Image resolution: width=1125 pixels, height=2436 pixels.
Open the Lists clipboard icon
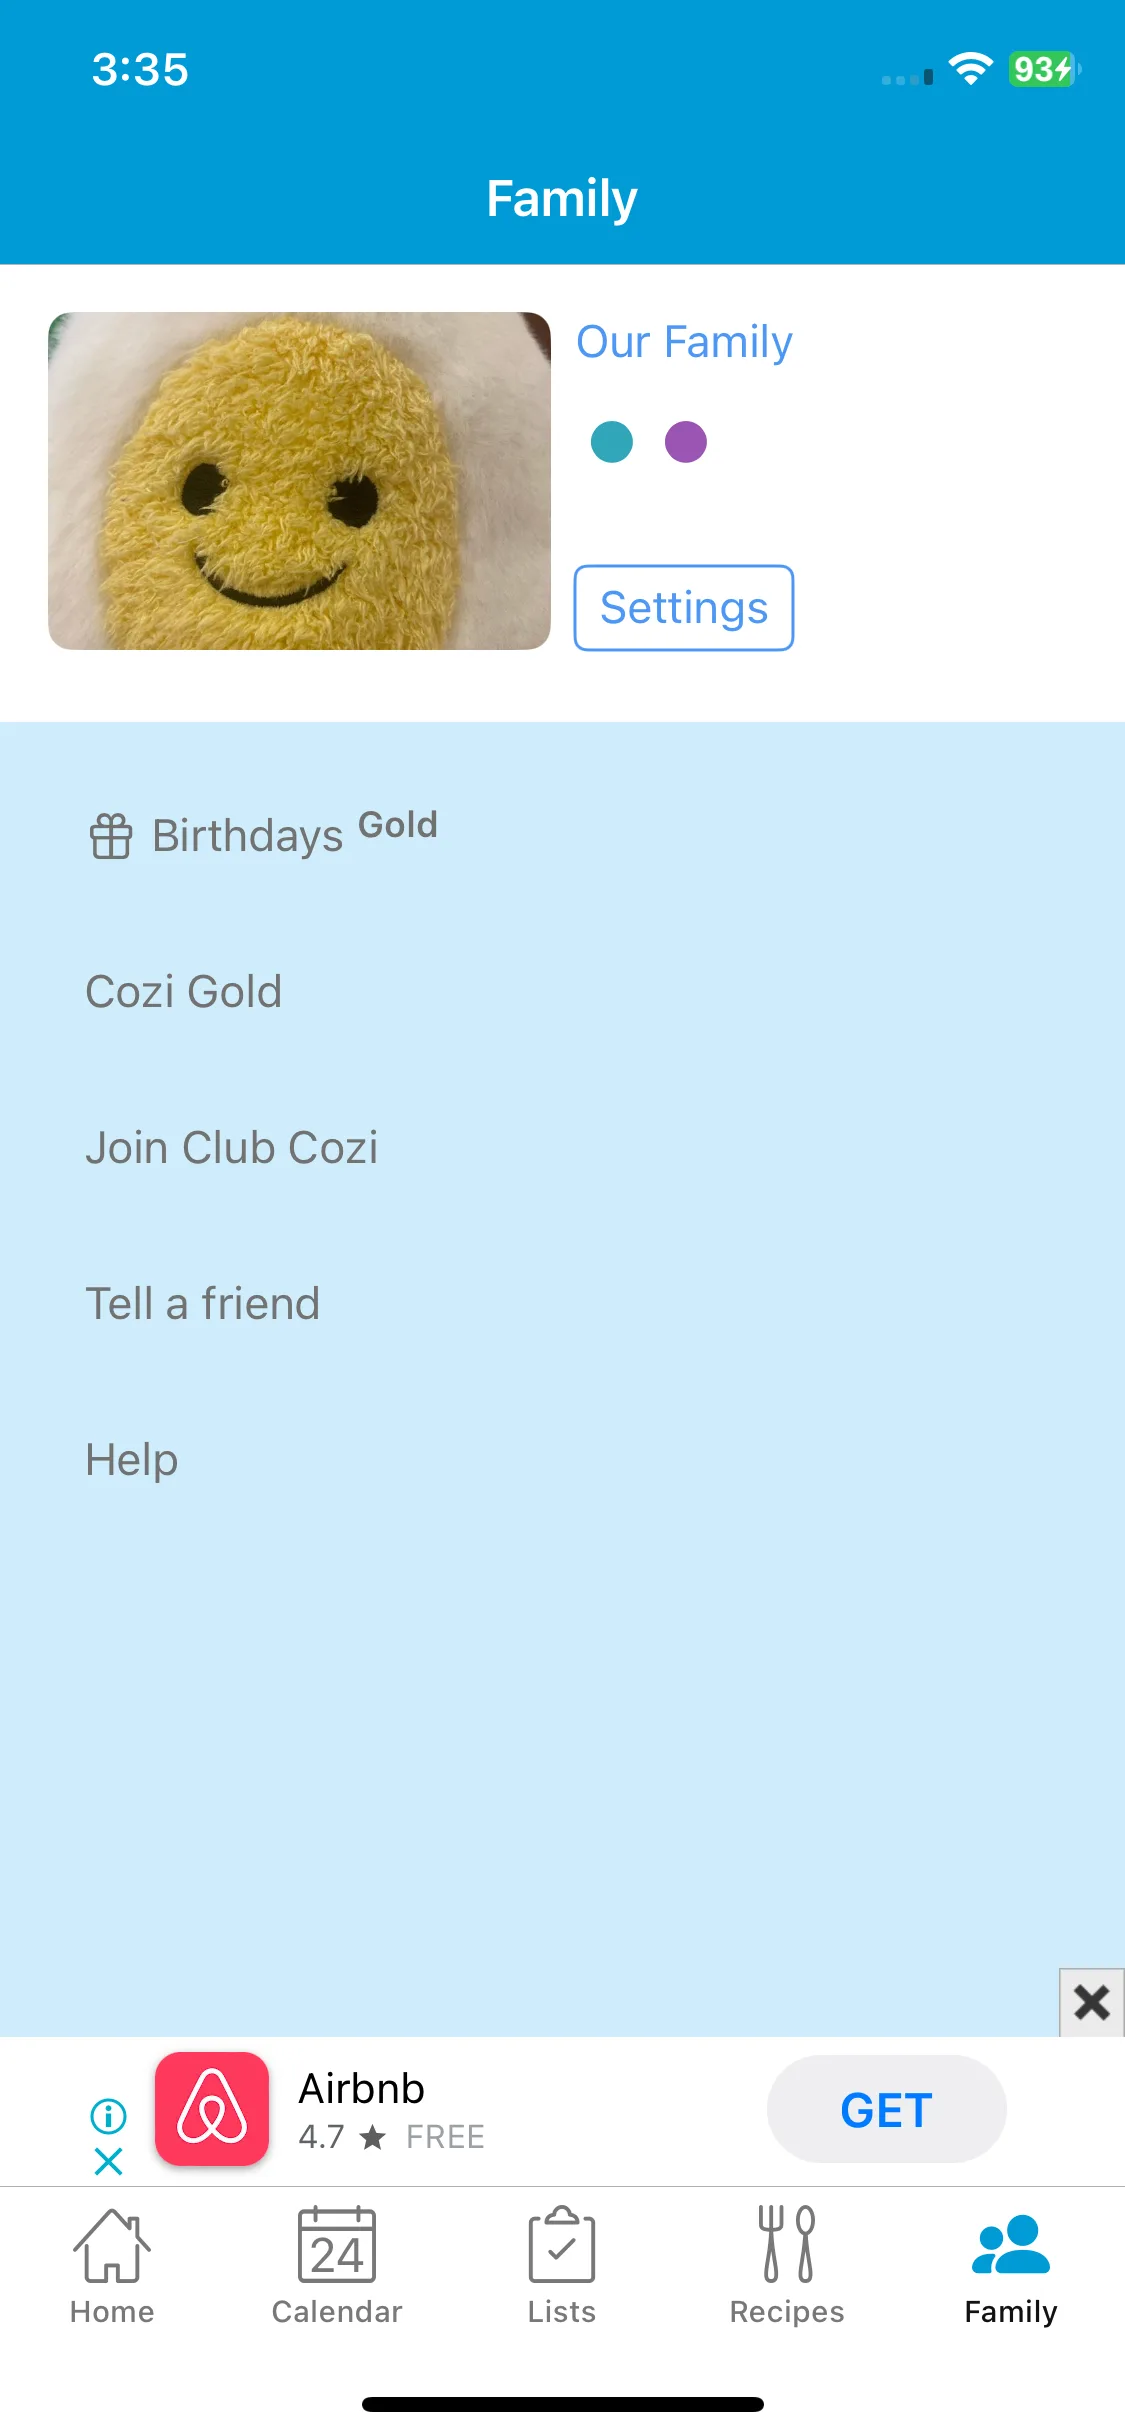coord(561,2246)
